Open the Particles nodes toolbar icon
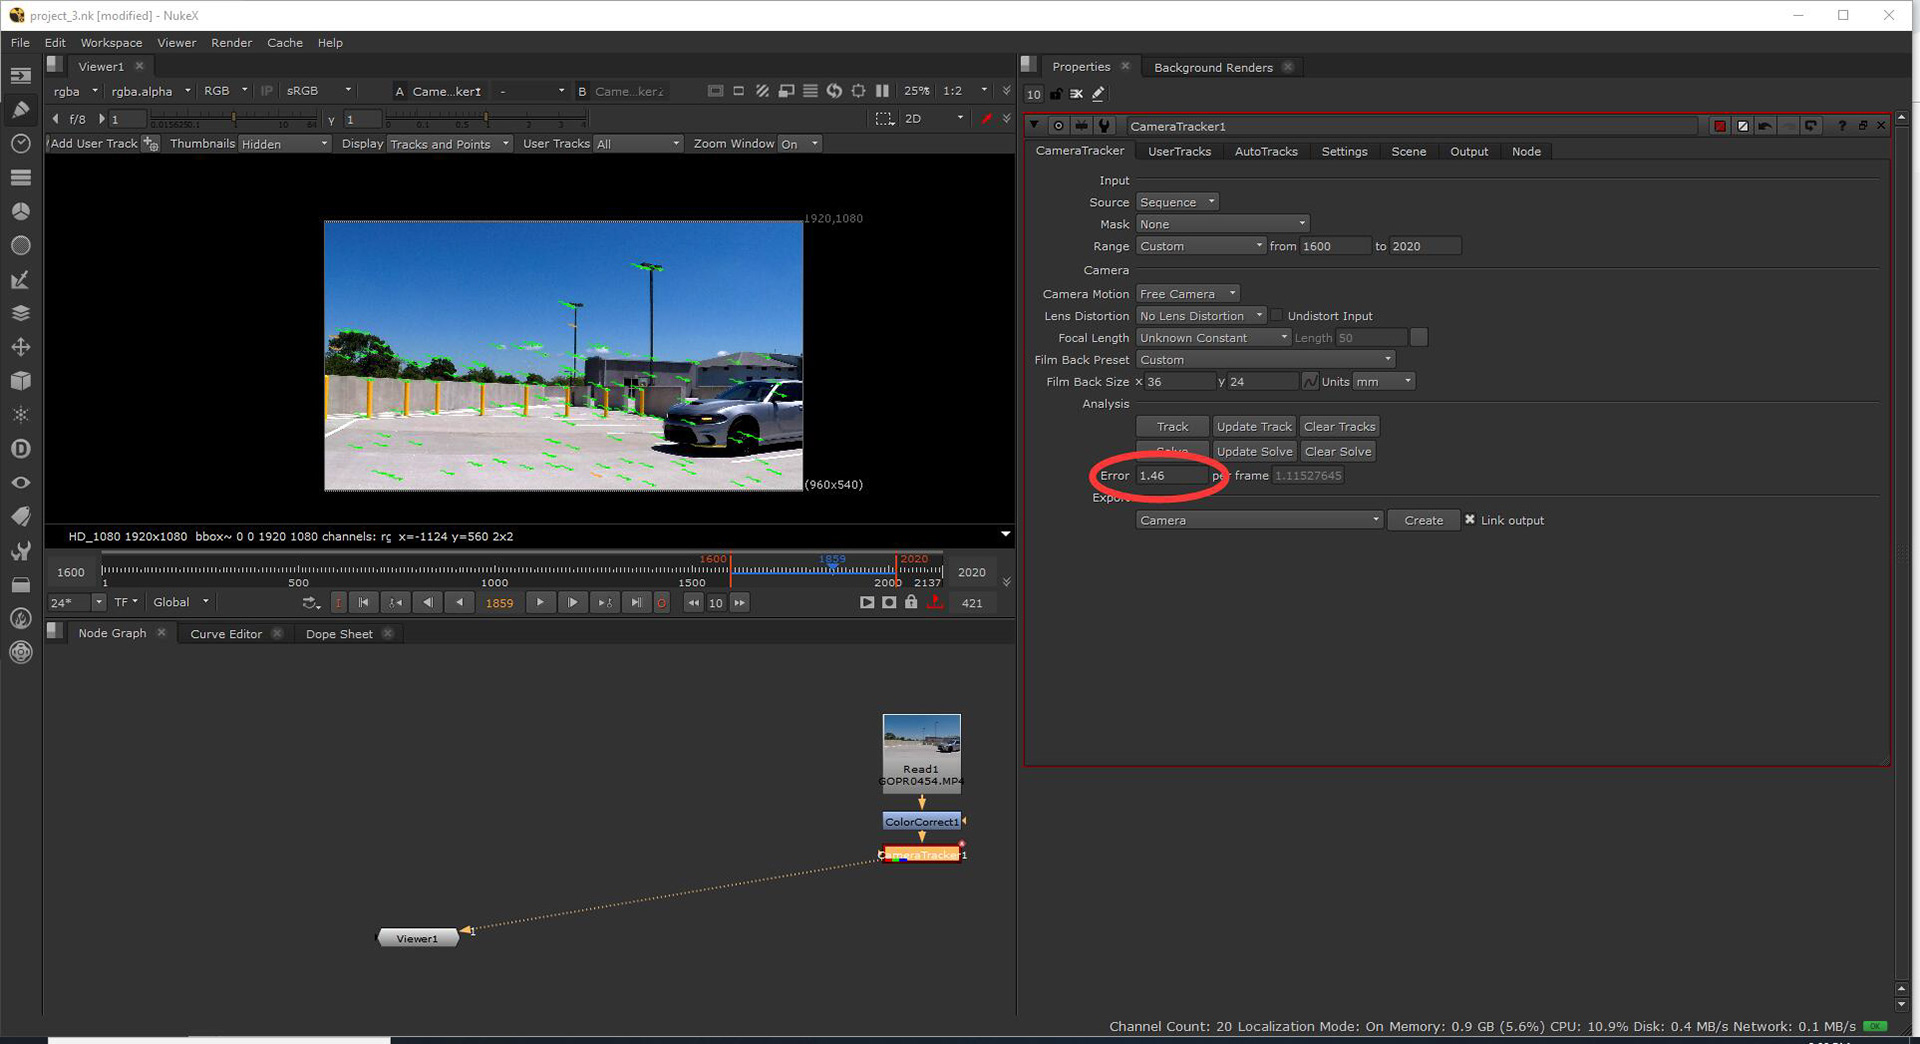 click(20, 415)
